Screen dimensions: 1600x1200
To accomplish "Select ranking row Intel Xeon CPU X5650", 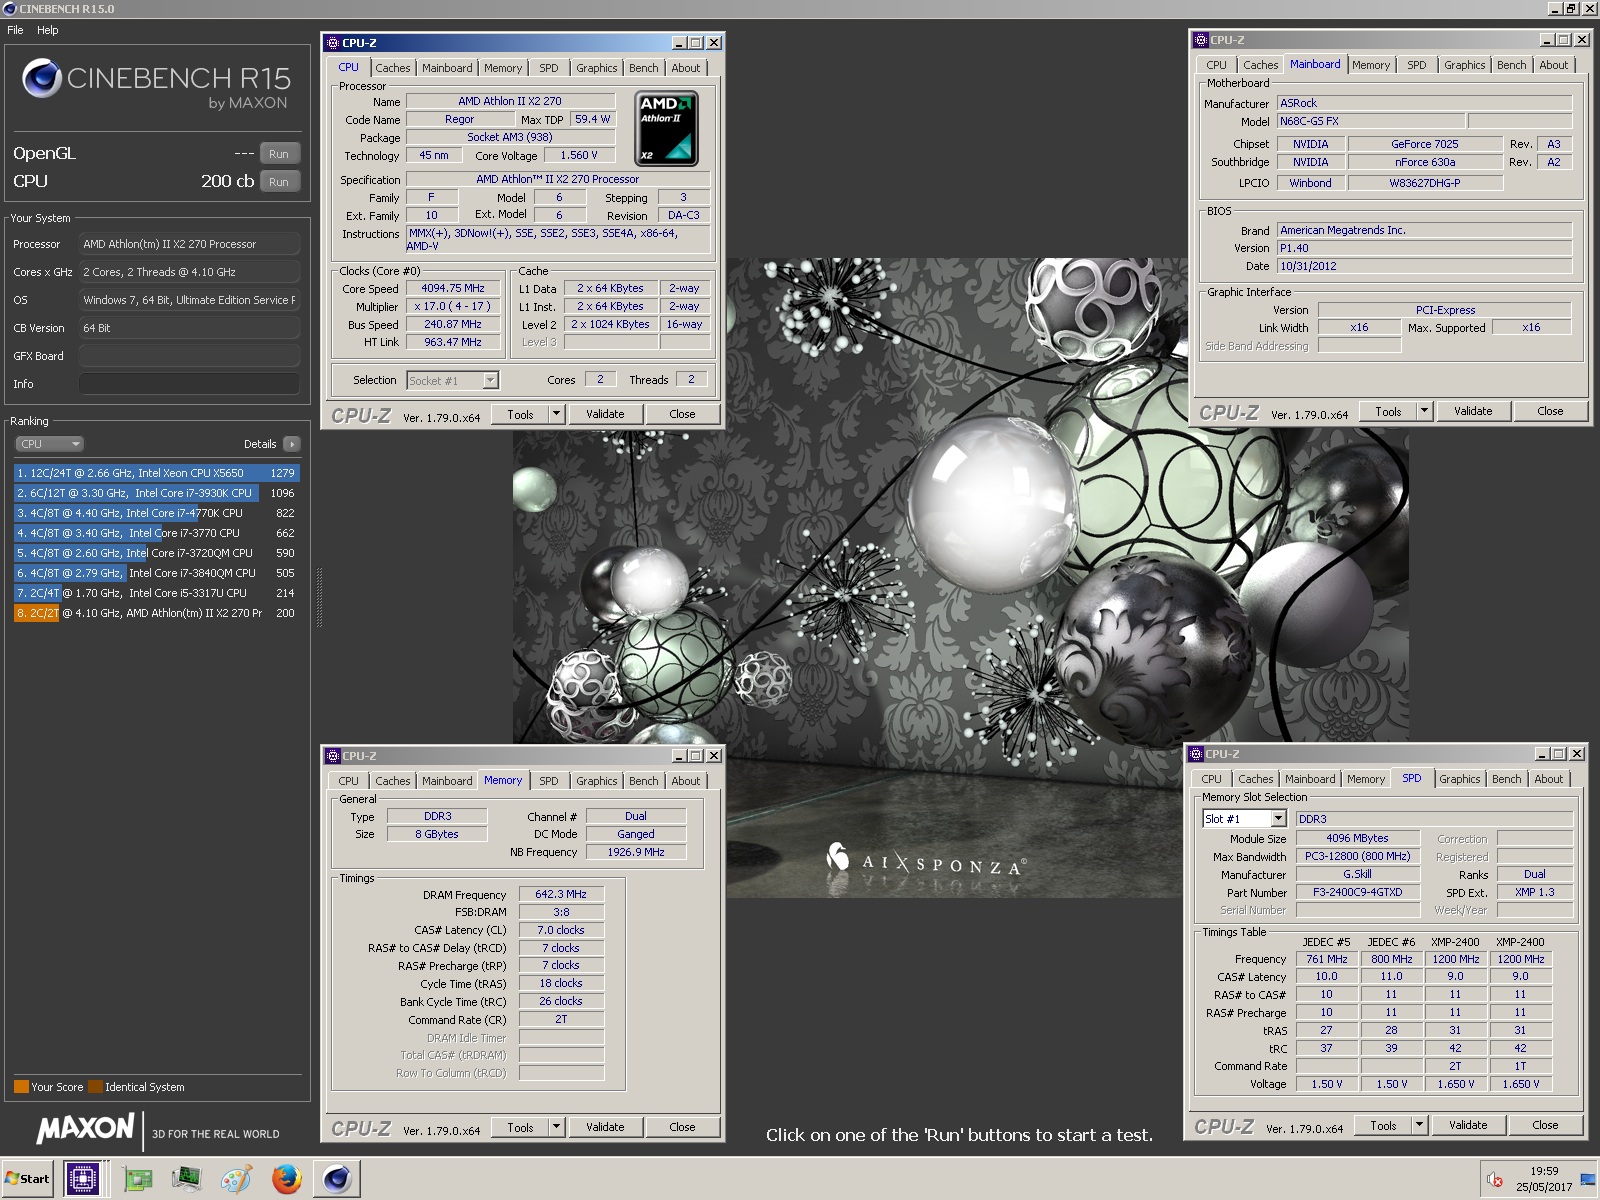I will (157, 473).
